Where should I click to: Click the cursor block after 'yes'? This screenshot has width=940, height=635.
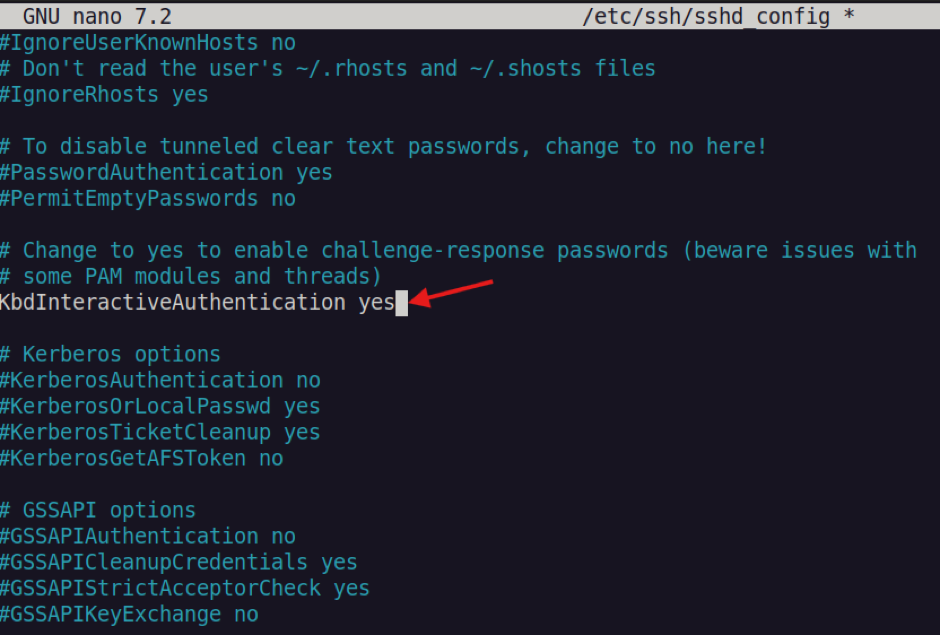(x=402, y=303)
